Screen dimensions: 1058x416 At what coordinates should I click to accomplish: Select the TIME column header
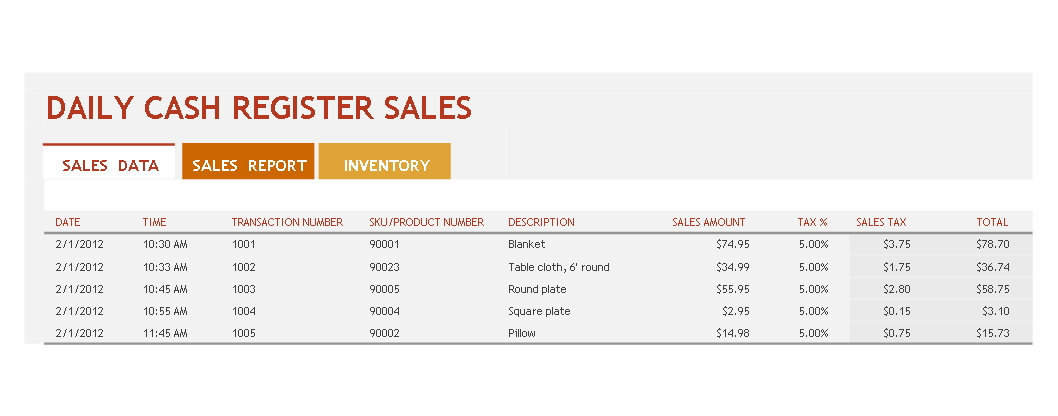(x=155, y=222)
